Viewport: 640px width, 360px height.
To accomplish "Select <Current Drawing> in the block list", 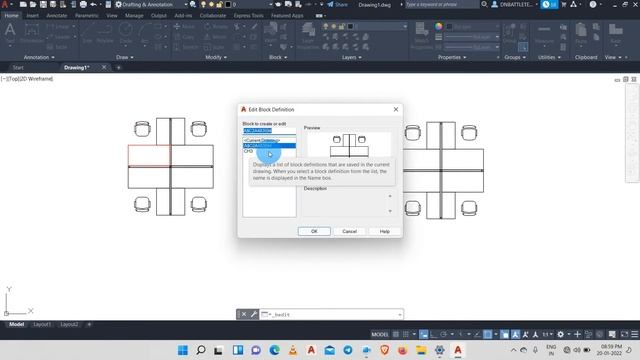I will 269,140.
